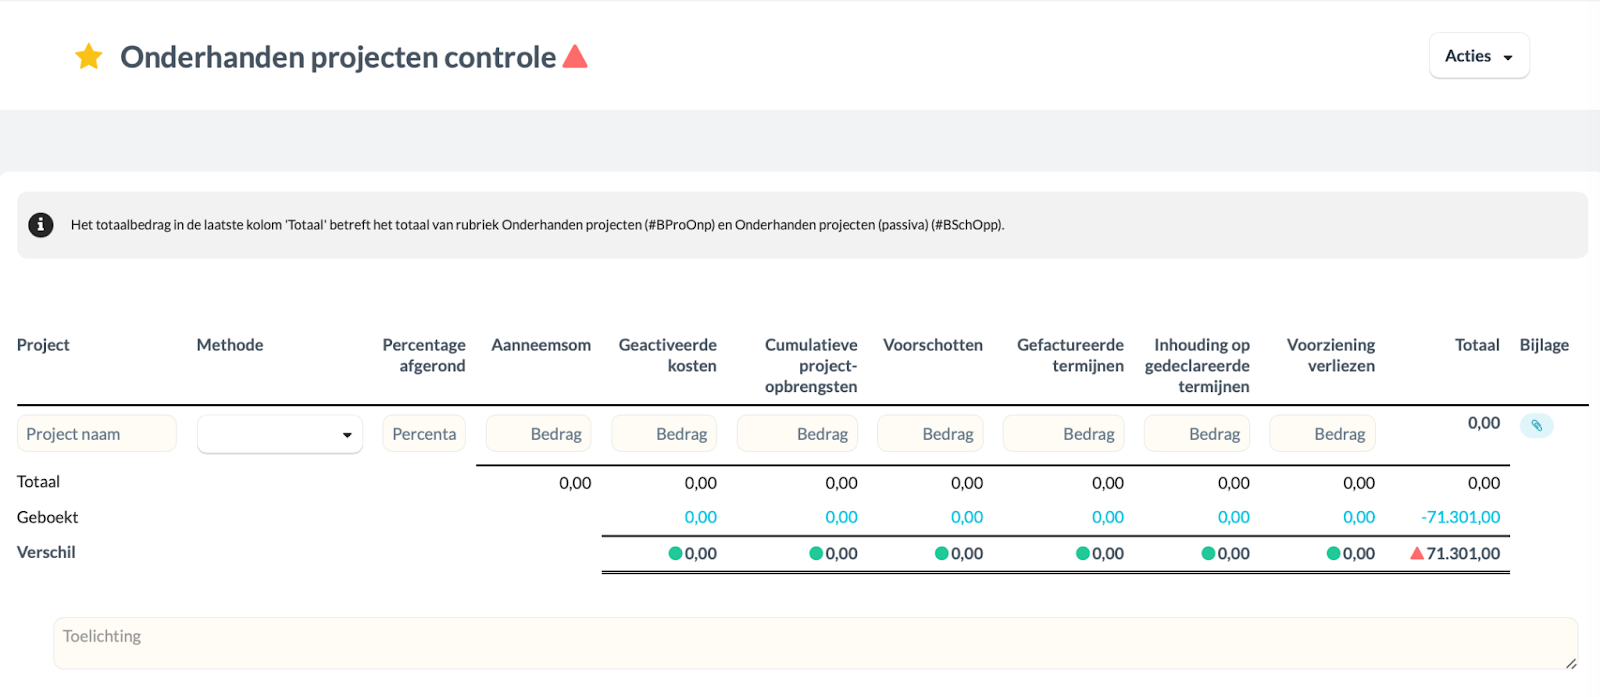1600x697 pixels.
Task: Click Geboekt 0,00 under Geactiveerde kosten
Action: [700, 517]
